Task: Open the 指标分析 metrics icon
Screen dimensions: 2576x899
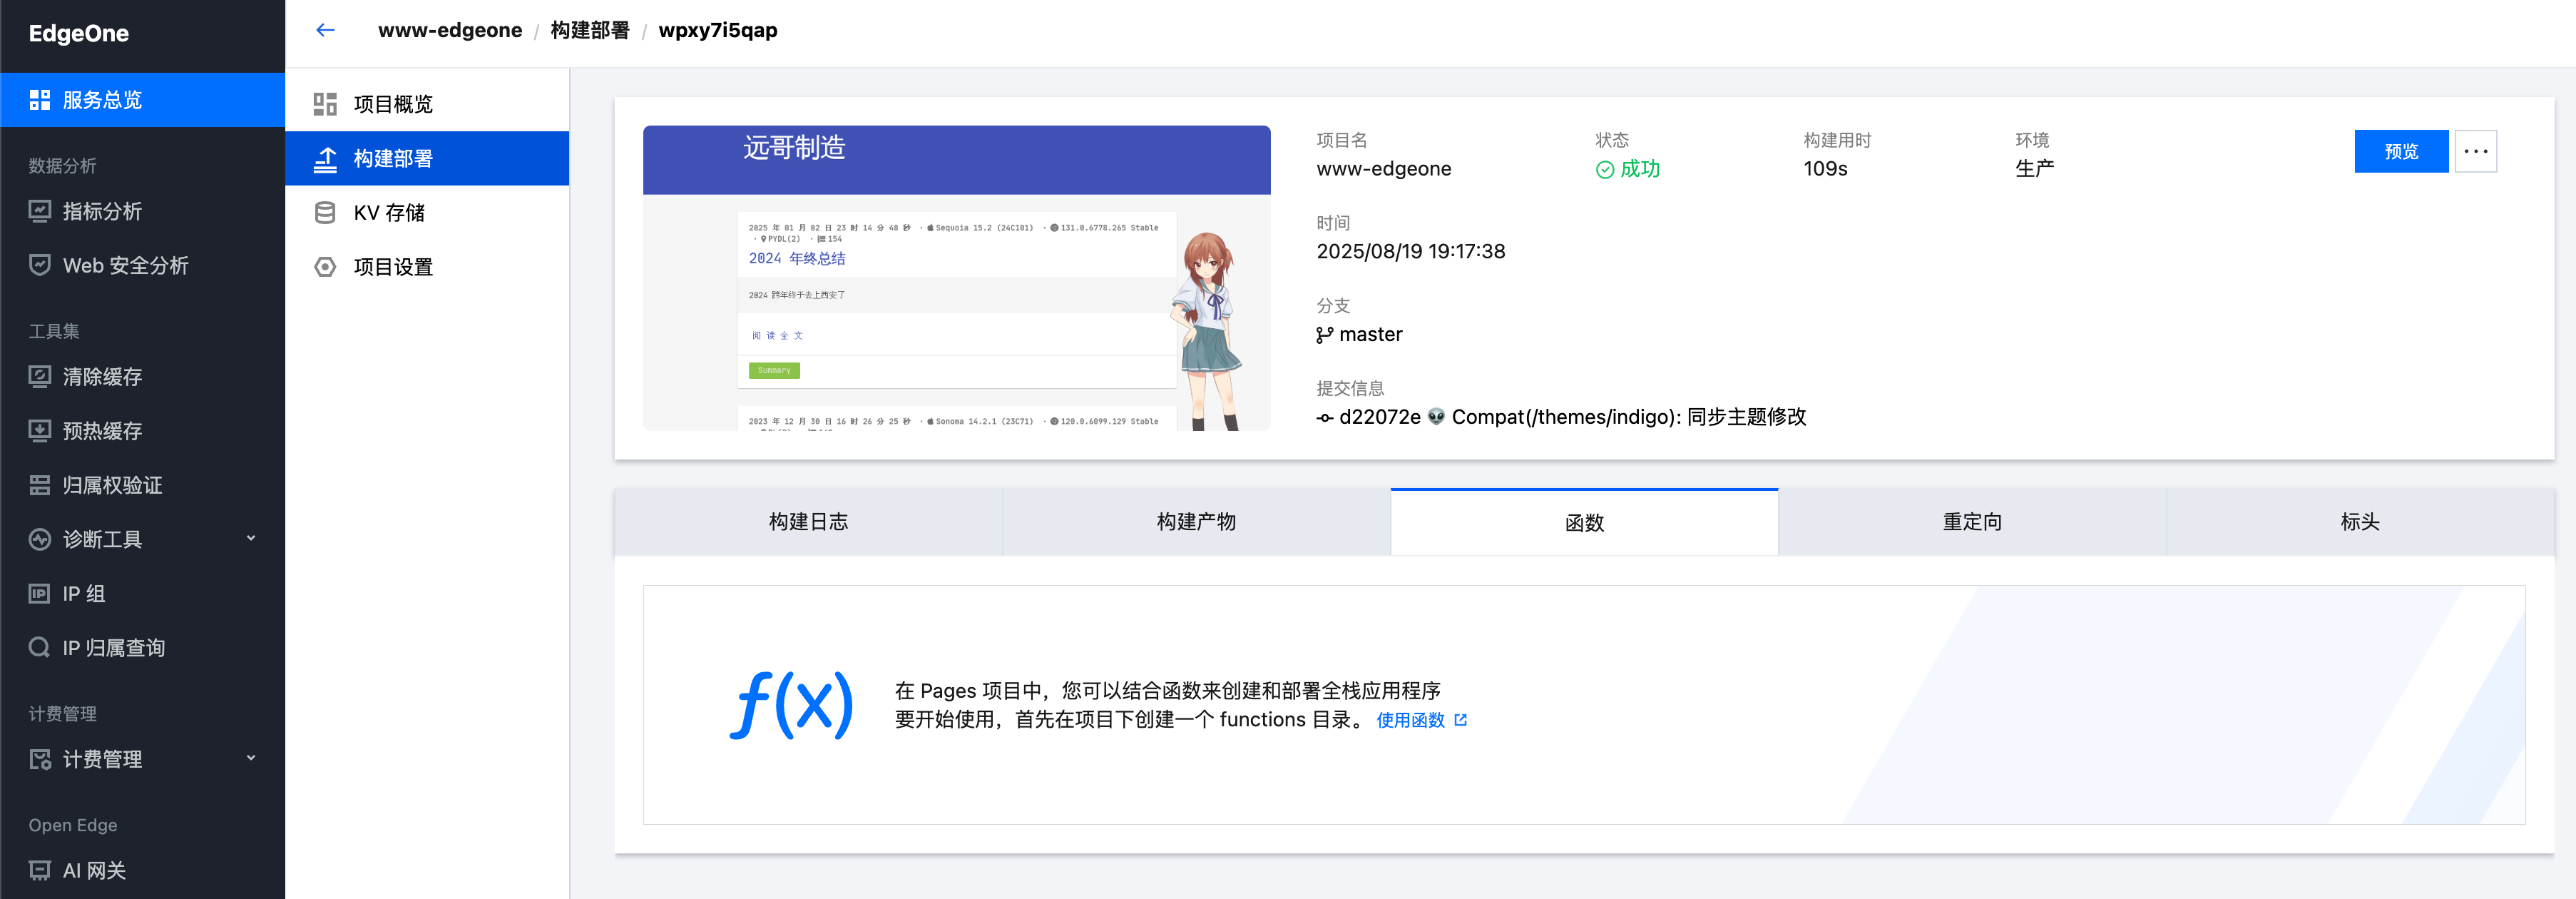Action: (39, 211)
